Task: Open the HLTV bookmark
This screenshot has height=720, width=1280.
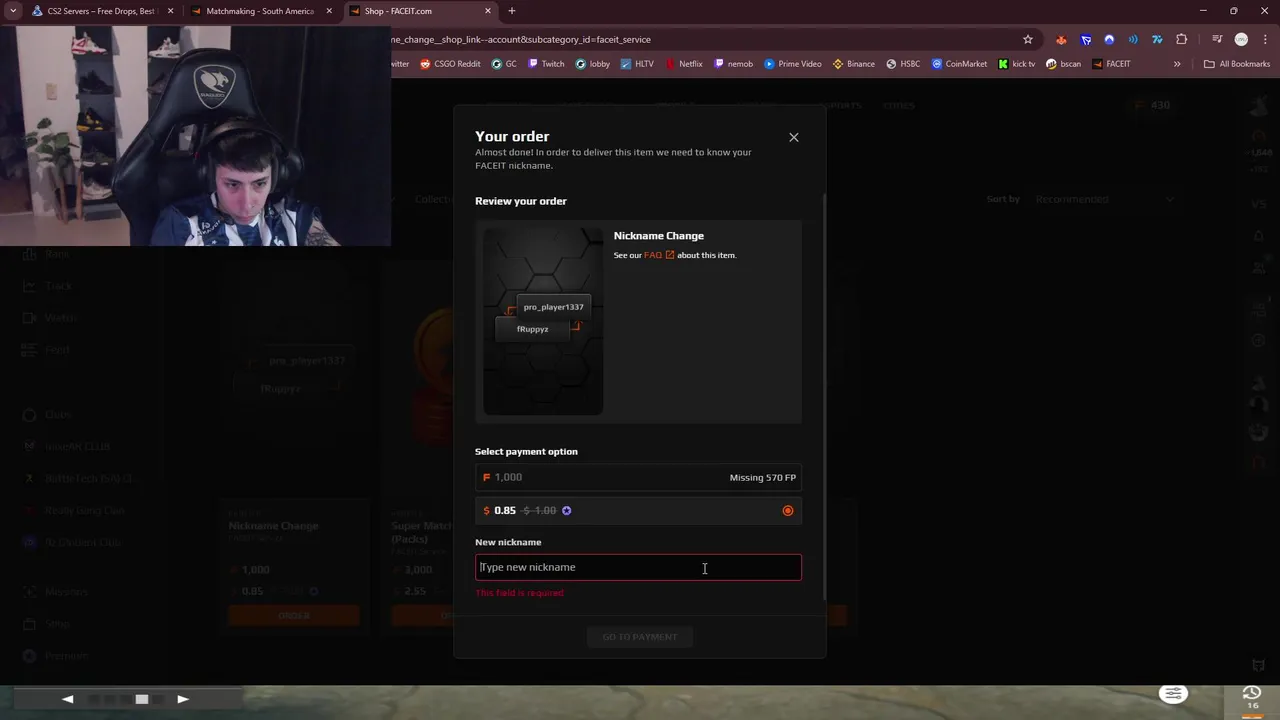Action: pos(637,64)
